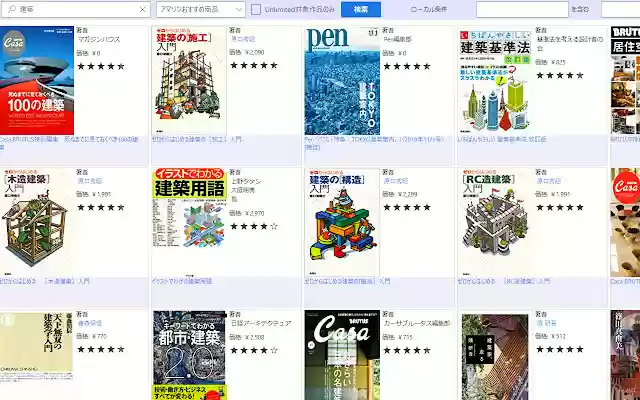Image resolution: width=640 pixels, height=400 pixels.
Task: Click the ゼロからはじめる建築の[構造]入門 title link
Action: [347, 281]
